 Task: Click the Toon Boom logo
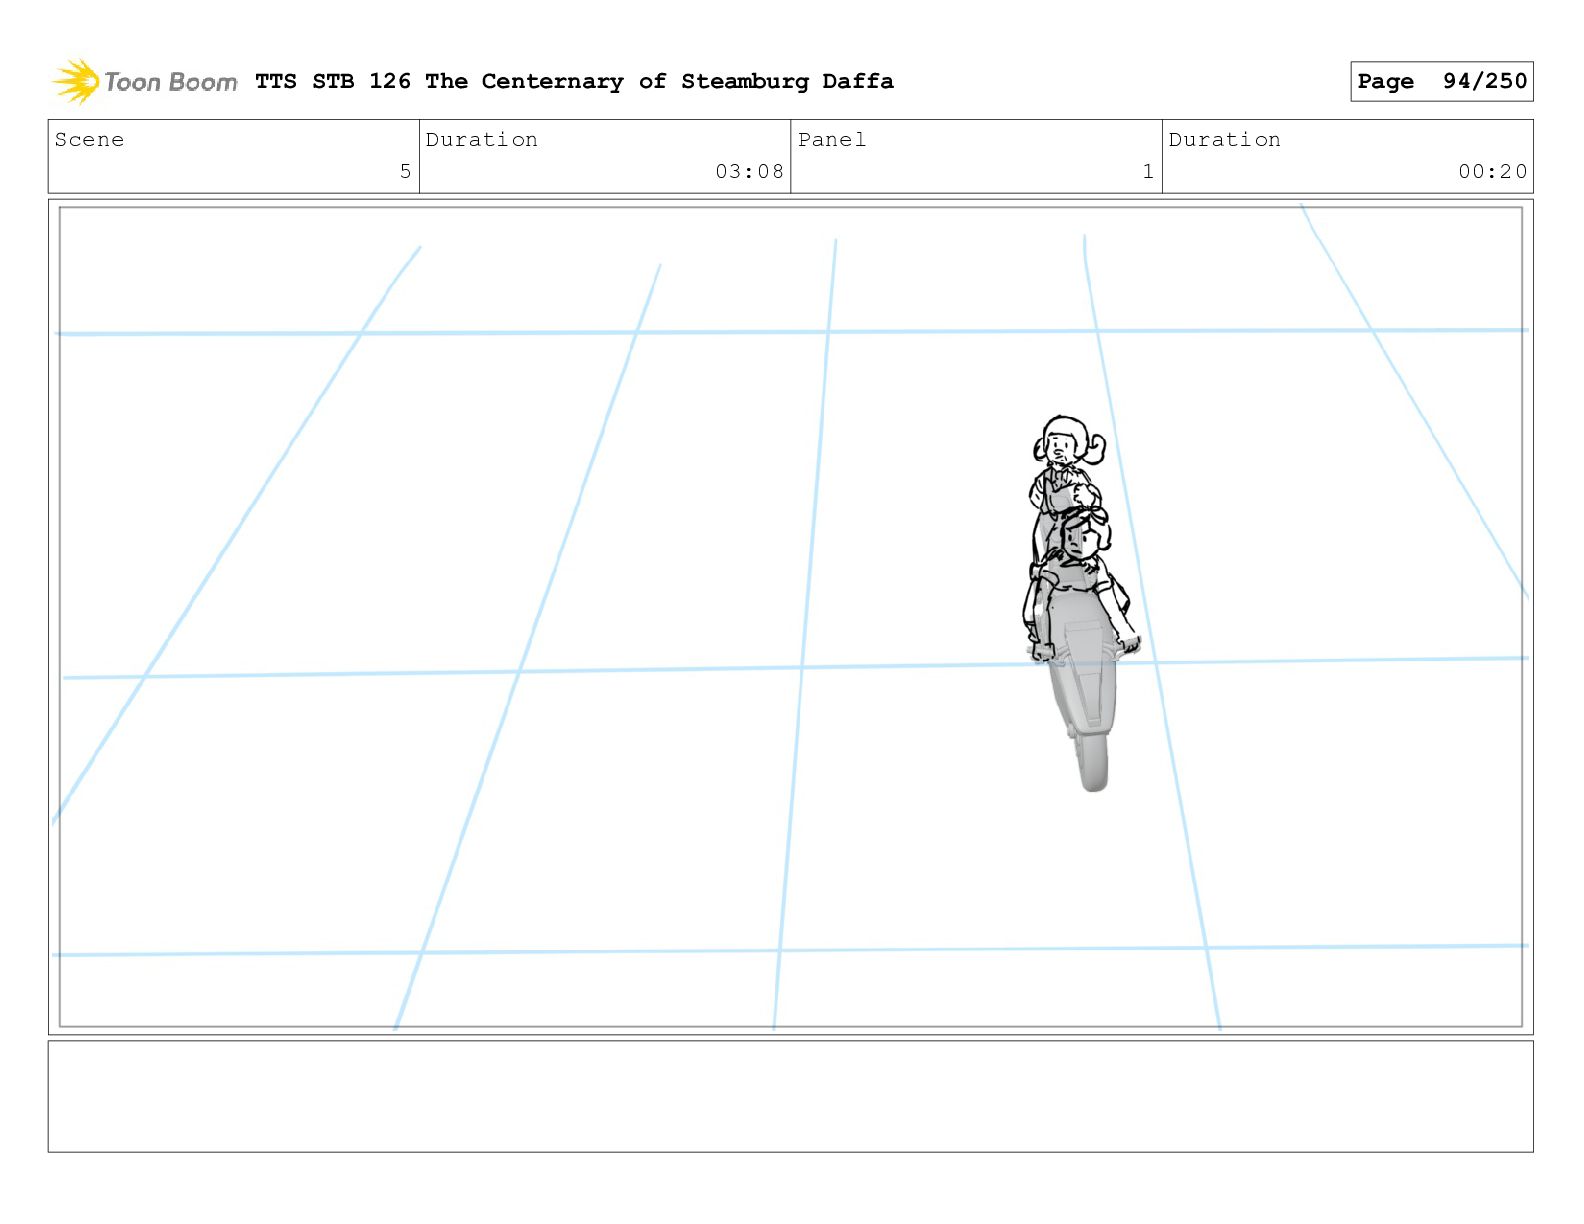[144, 81]
